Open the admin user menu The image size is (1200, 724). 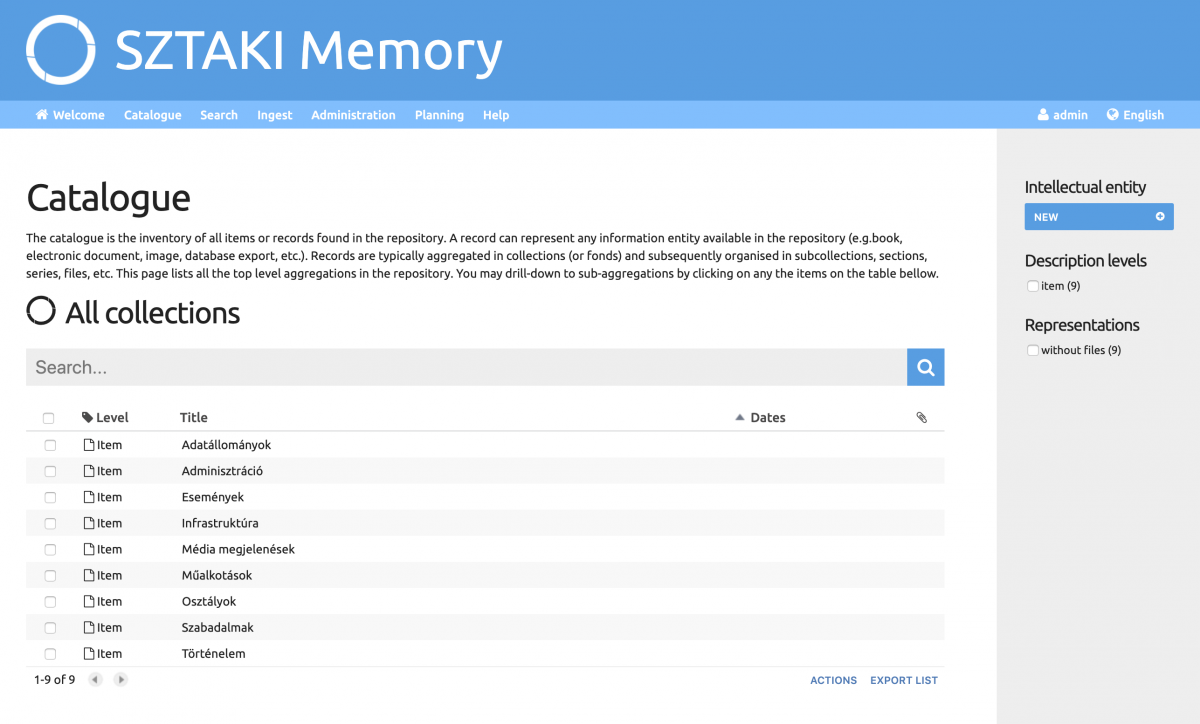[x=1063, y=115]
